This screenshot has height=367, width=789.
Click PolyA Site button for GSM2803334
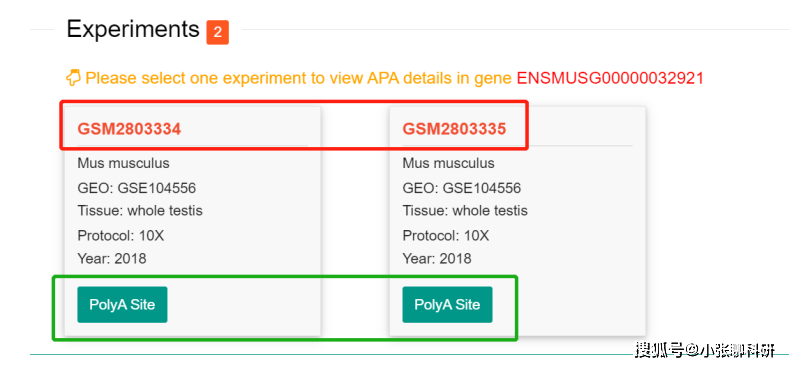click(x=122, y=305)
